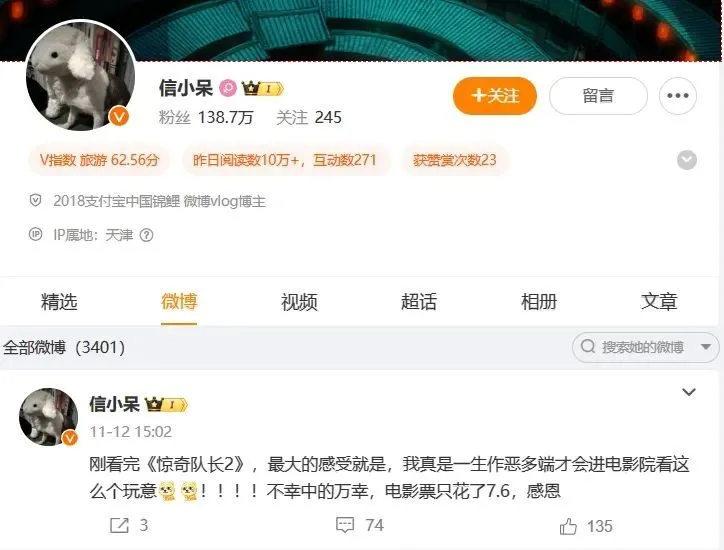Switch to the 相册 tab

(x=538, y=302)
